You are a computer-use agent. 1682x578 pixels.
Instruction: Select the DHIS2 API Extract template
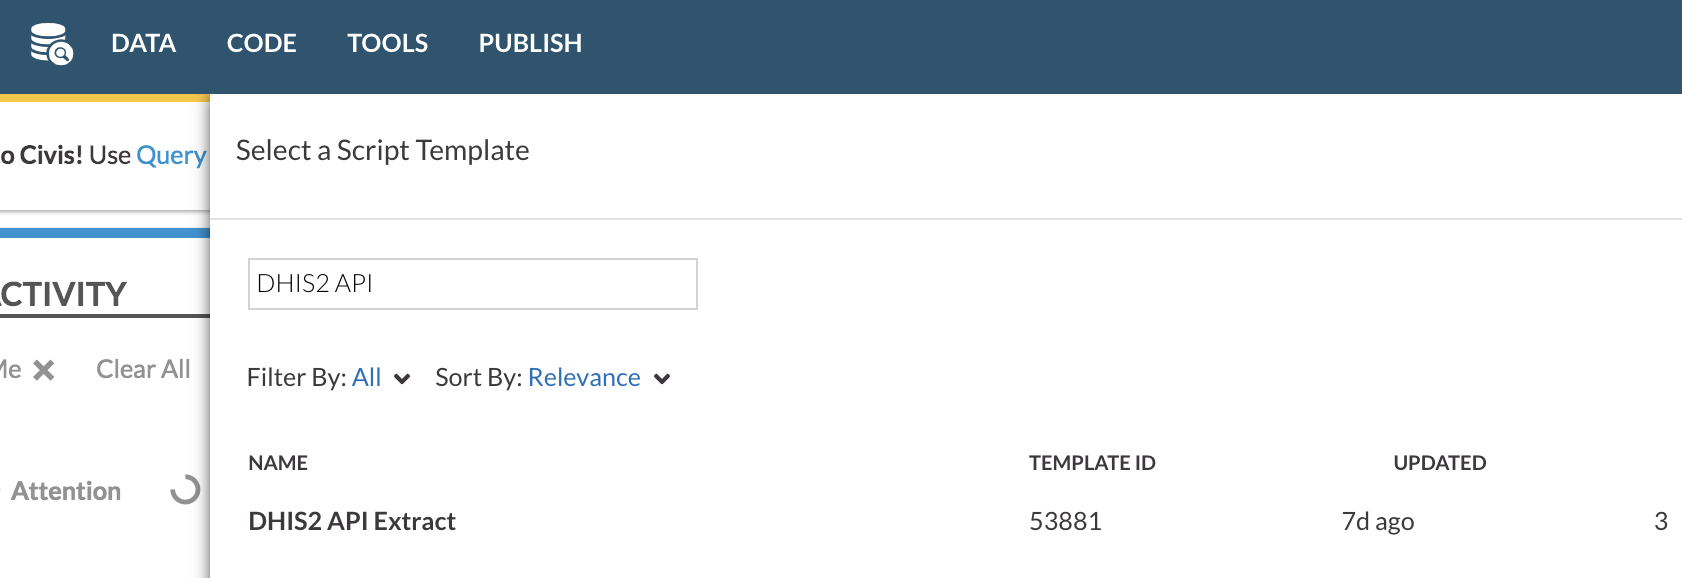click(x=352, y=521)
